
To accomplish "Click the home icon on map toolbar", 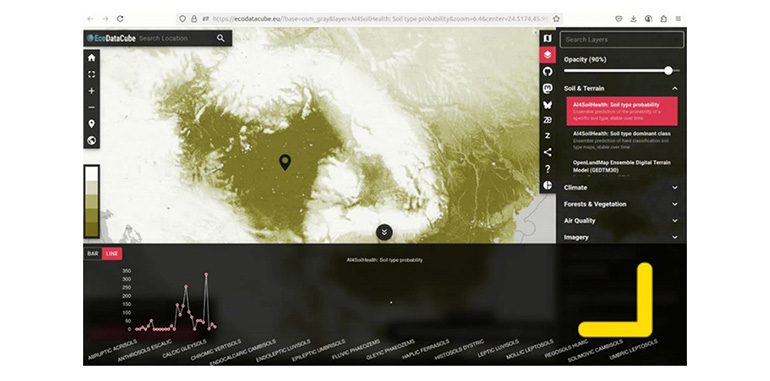I will [91, 58].
